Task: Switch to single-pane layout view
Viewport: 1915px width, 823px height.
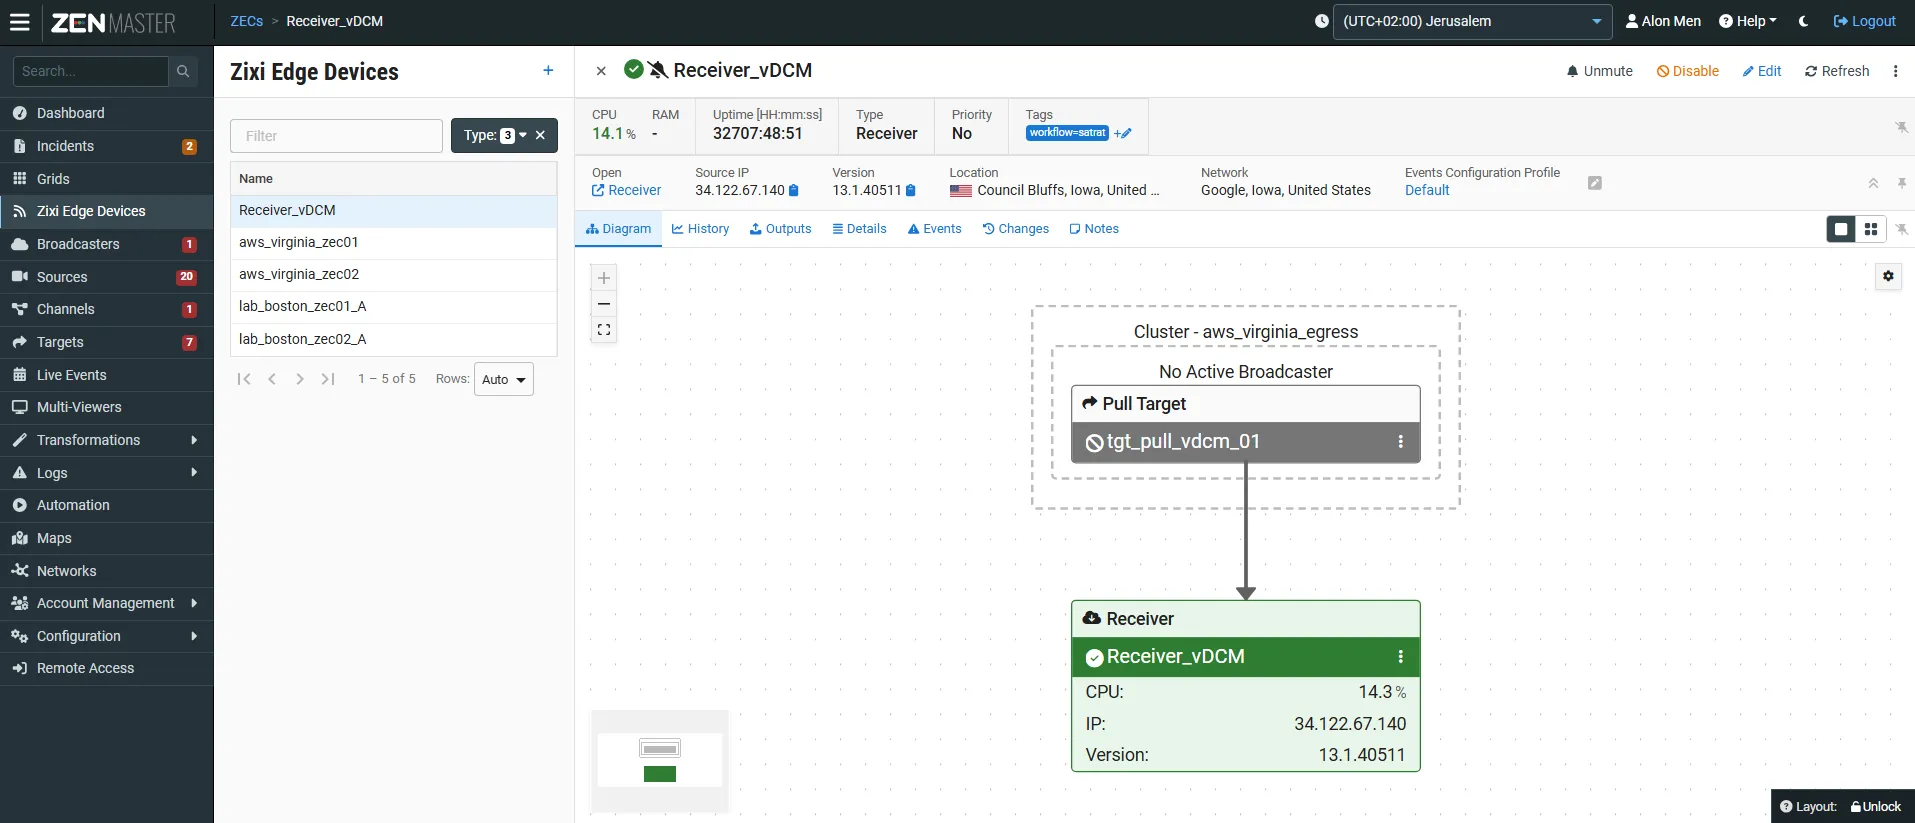Action: coord(1841,229)
